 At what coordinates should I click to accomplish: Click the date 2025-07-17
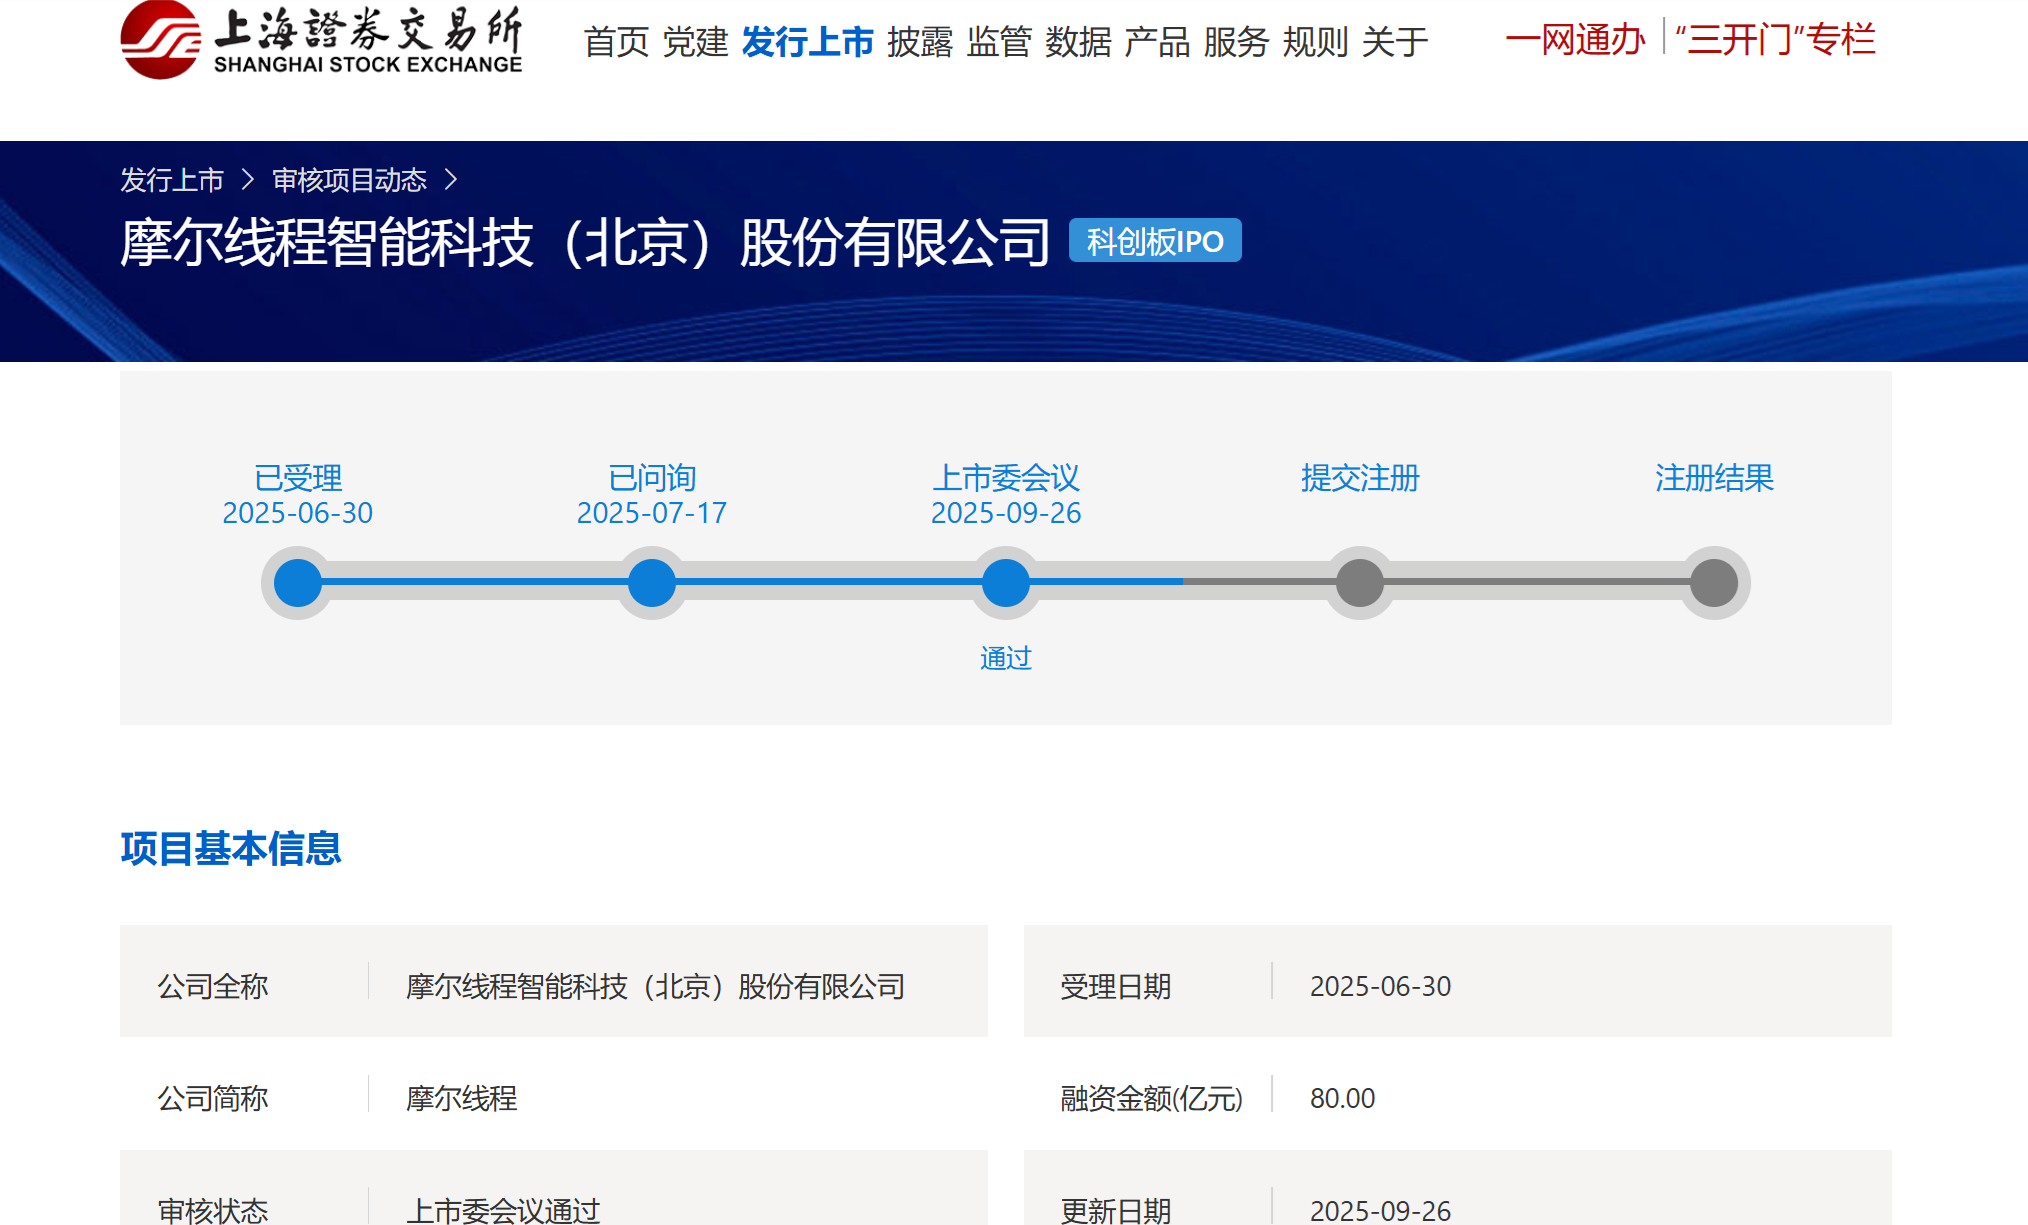click(652, 513)
